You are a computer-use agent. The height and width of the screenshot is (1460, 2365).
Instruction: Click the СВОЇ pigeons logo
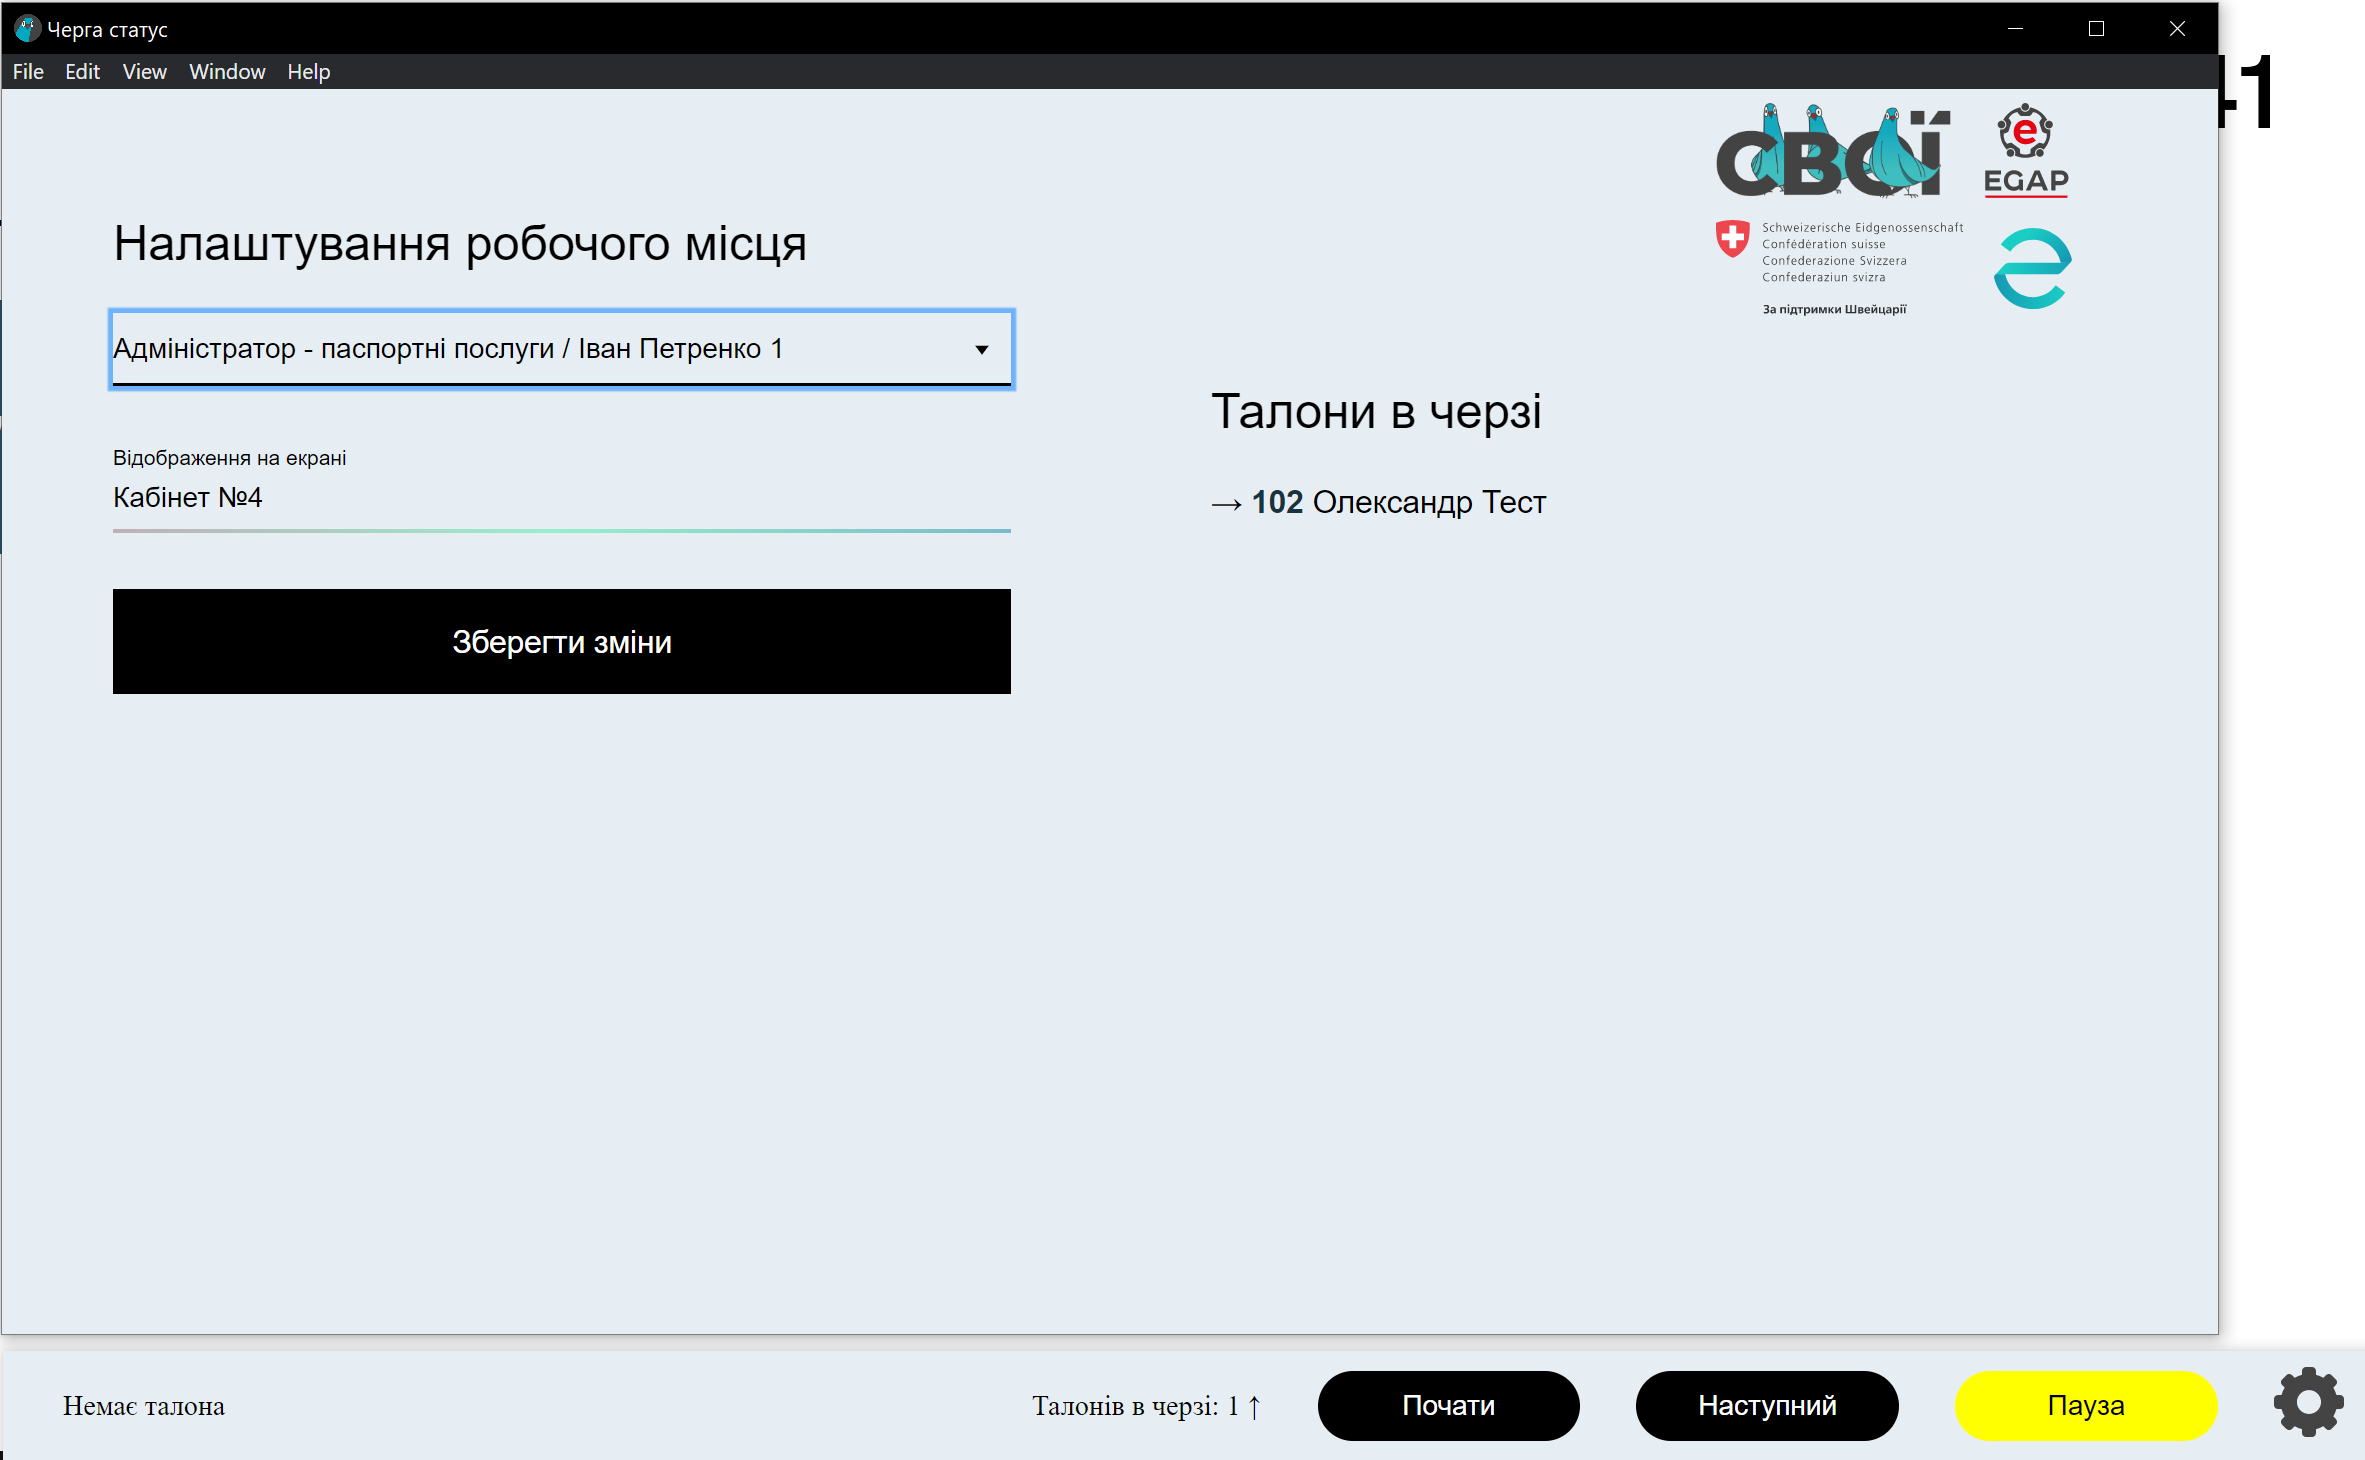[x=1832, y=152]
